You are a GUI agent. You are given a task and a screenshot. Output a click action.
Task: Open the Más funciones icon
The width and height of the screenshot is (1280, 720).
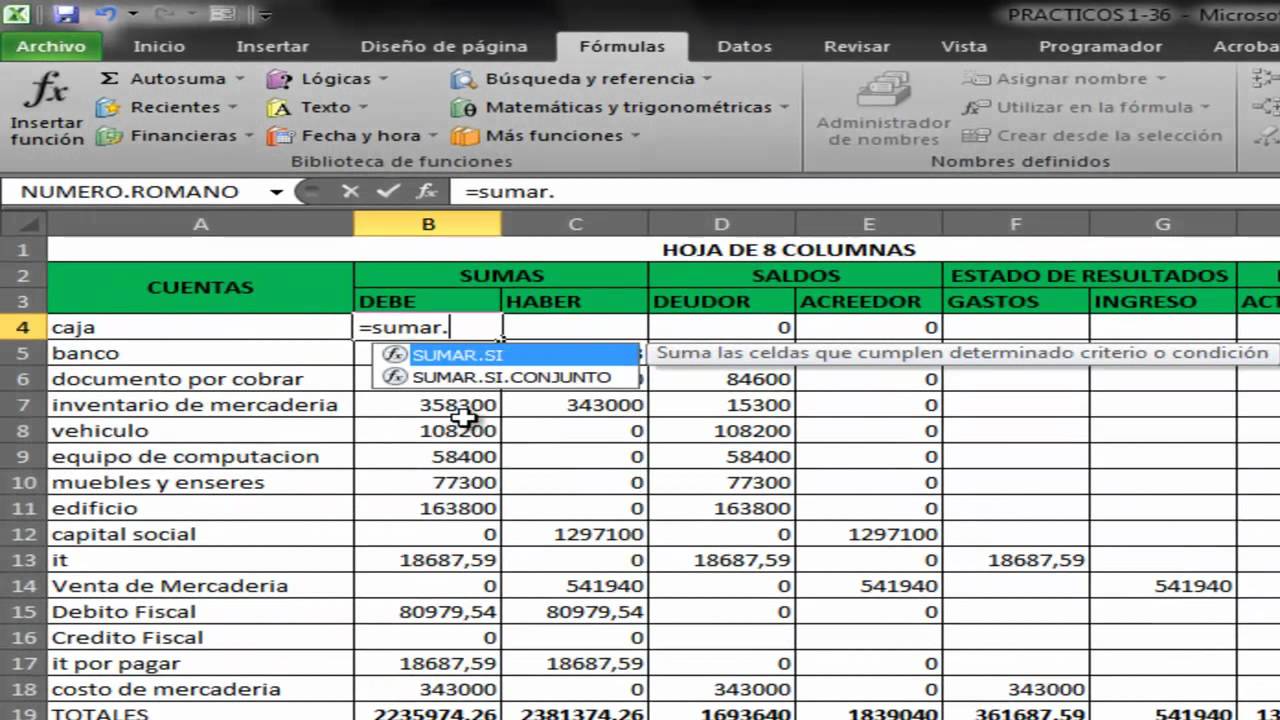pos(463,136)
